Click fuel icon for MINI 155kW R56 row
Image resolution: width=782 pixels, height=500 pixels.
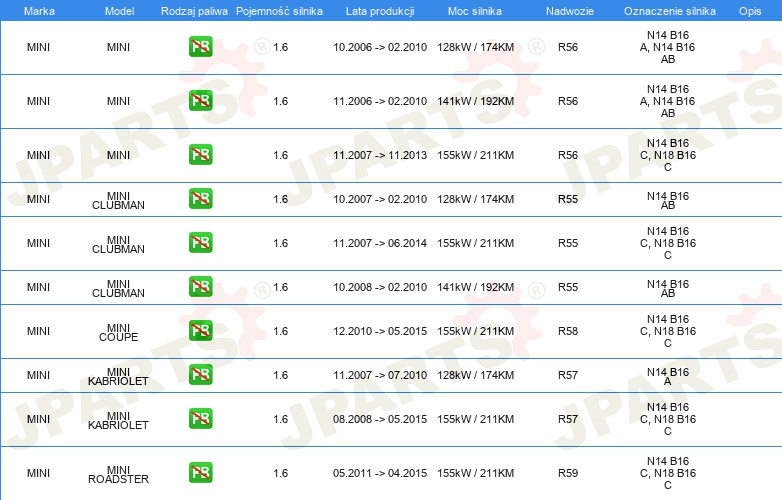pyautogui.click(x=200, y=155)
